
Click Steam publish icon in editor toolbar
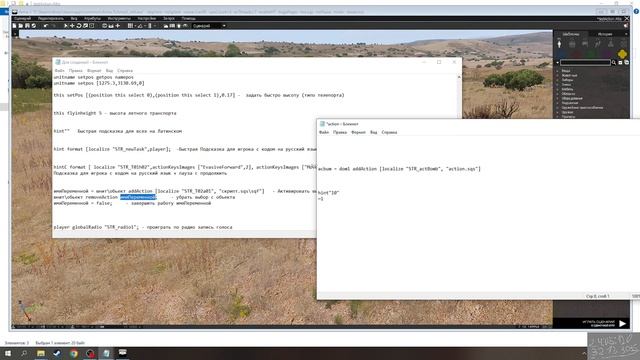coord(33,26)
